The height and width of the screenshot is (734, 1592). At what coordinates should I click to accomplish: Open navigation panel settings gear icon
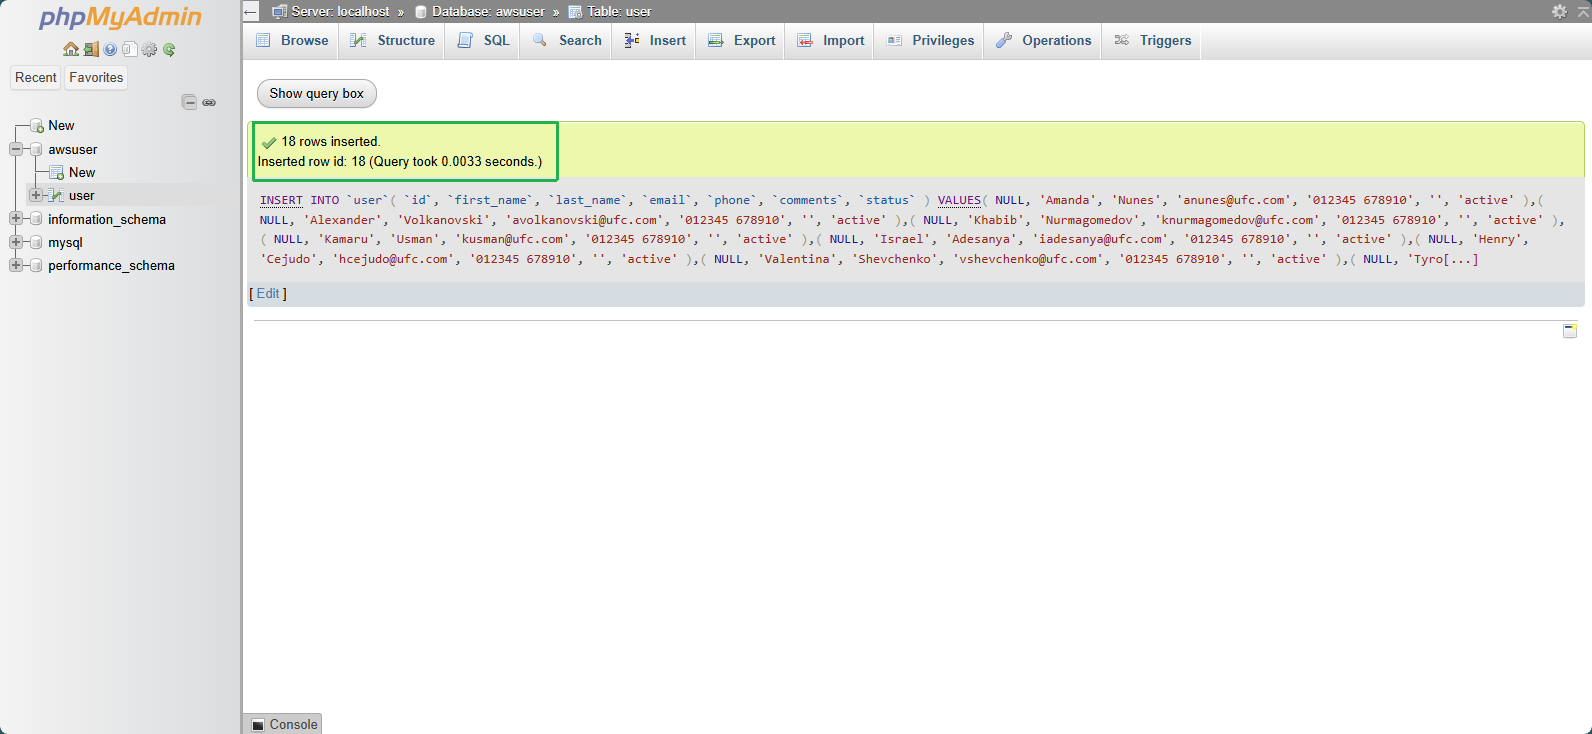coord(149,49)
